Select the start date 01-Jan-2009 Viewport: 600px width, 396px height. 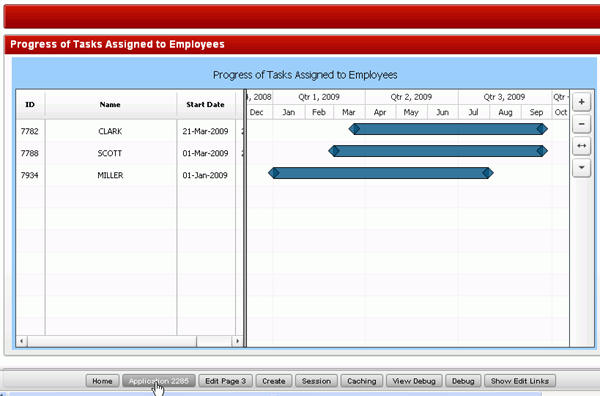(x=205, y=175)
